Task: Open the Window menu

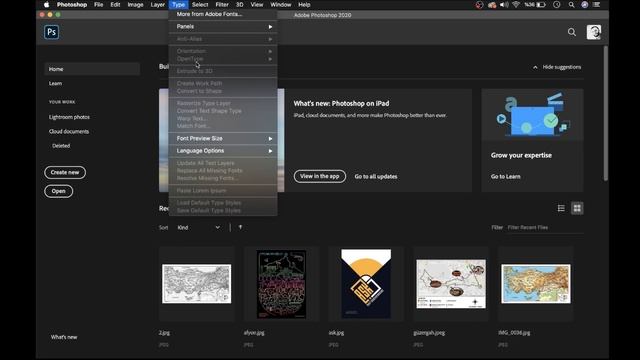Action: point(281,5)
